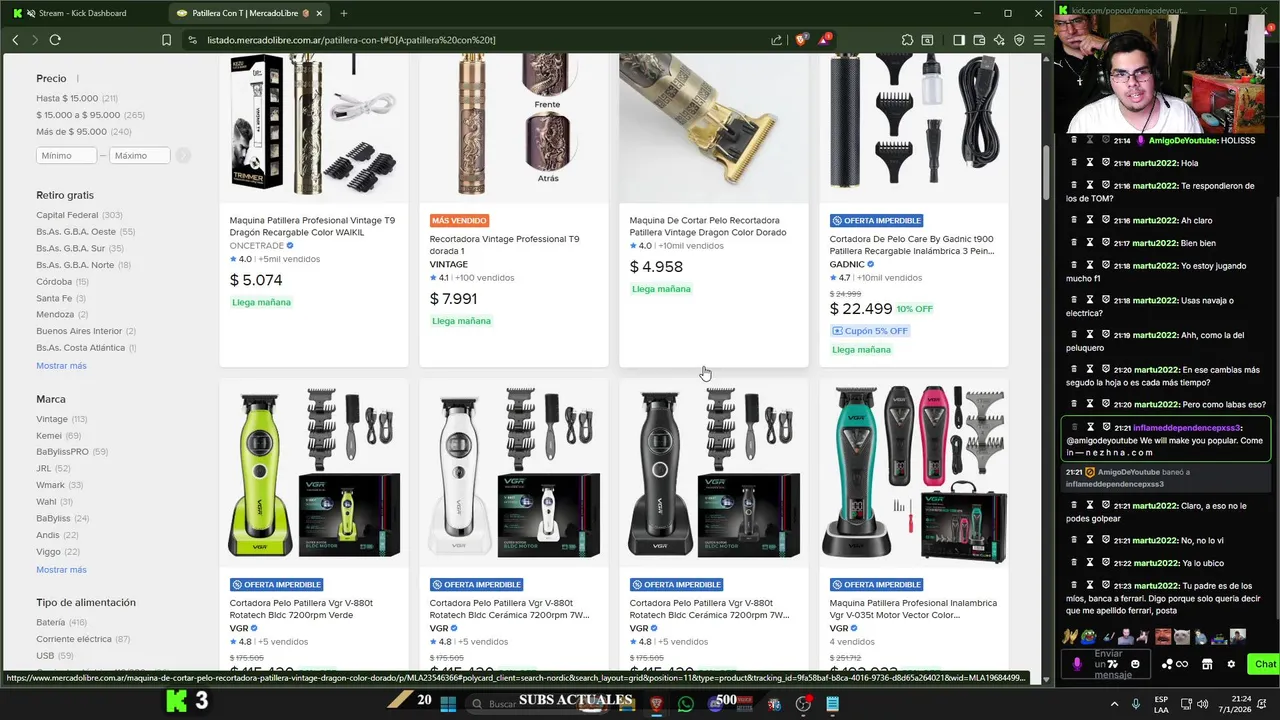1280x720 pixels.
Task: Open Recortadora Vintage Professional T9 dorada listing
Action: pos(504,245)
